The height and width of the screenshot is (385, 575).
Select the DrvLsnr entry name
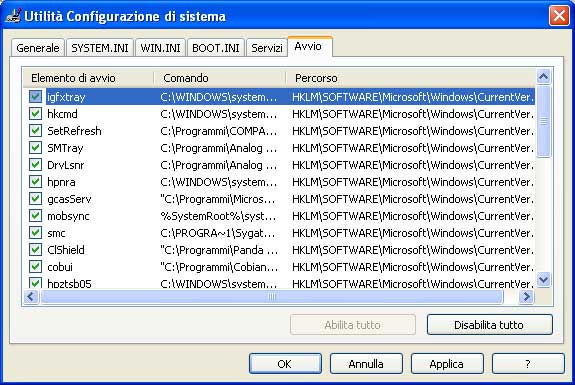(x=66, y=165)
